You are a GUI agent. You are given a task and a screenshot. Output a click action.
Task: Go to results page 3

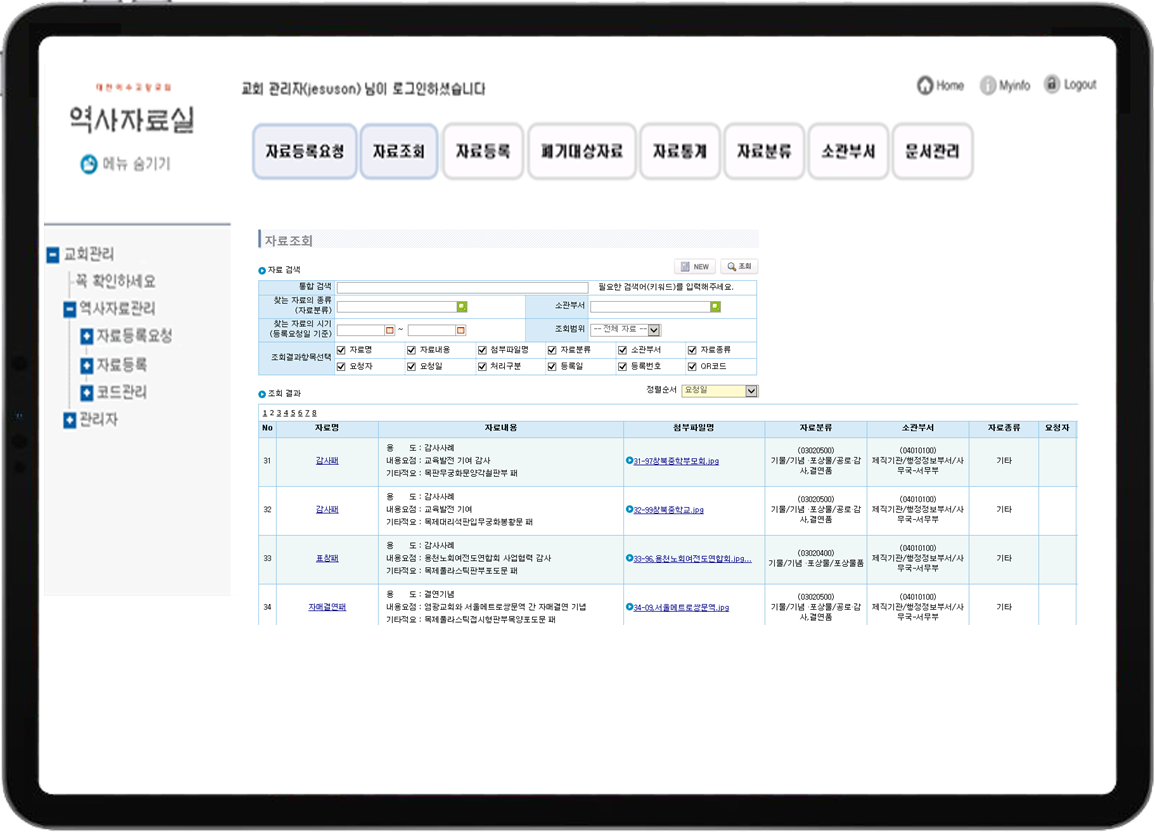click(279, 413)
